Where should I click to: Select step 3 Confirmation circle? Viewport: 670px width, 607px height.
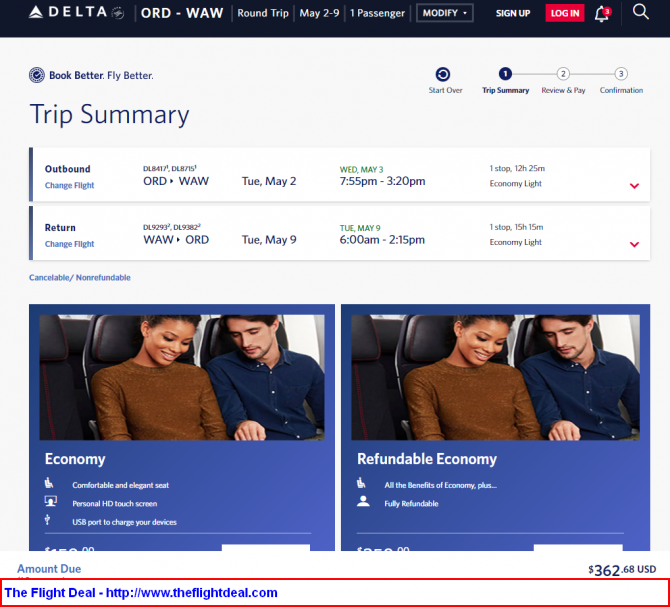coord(621,74)
